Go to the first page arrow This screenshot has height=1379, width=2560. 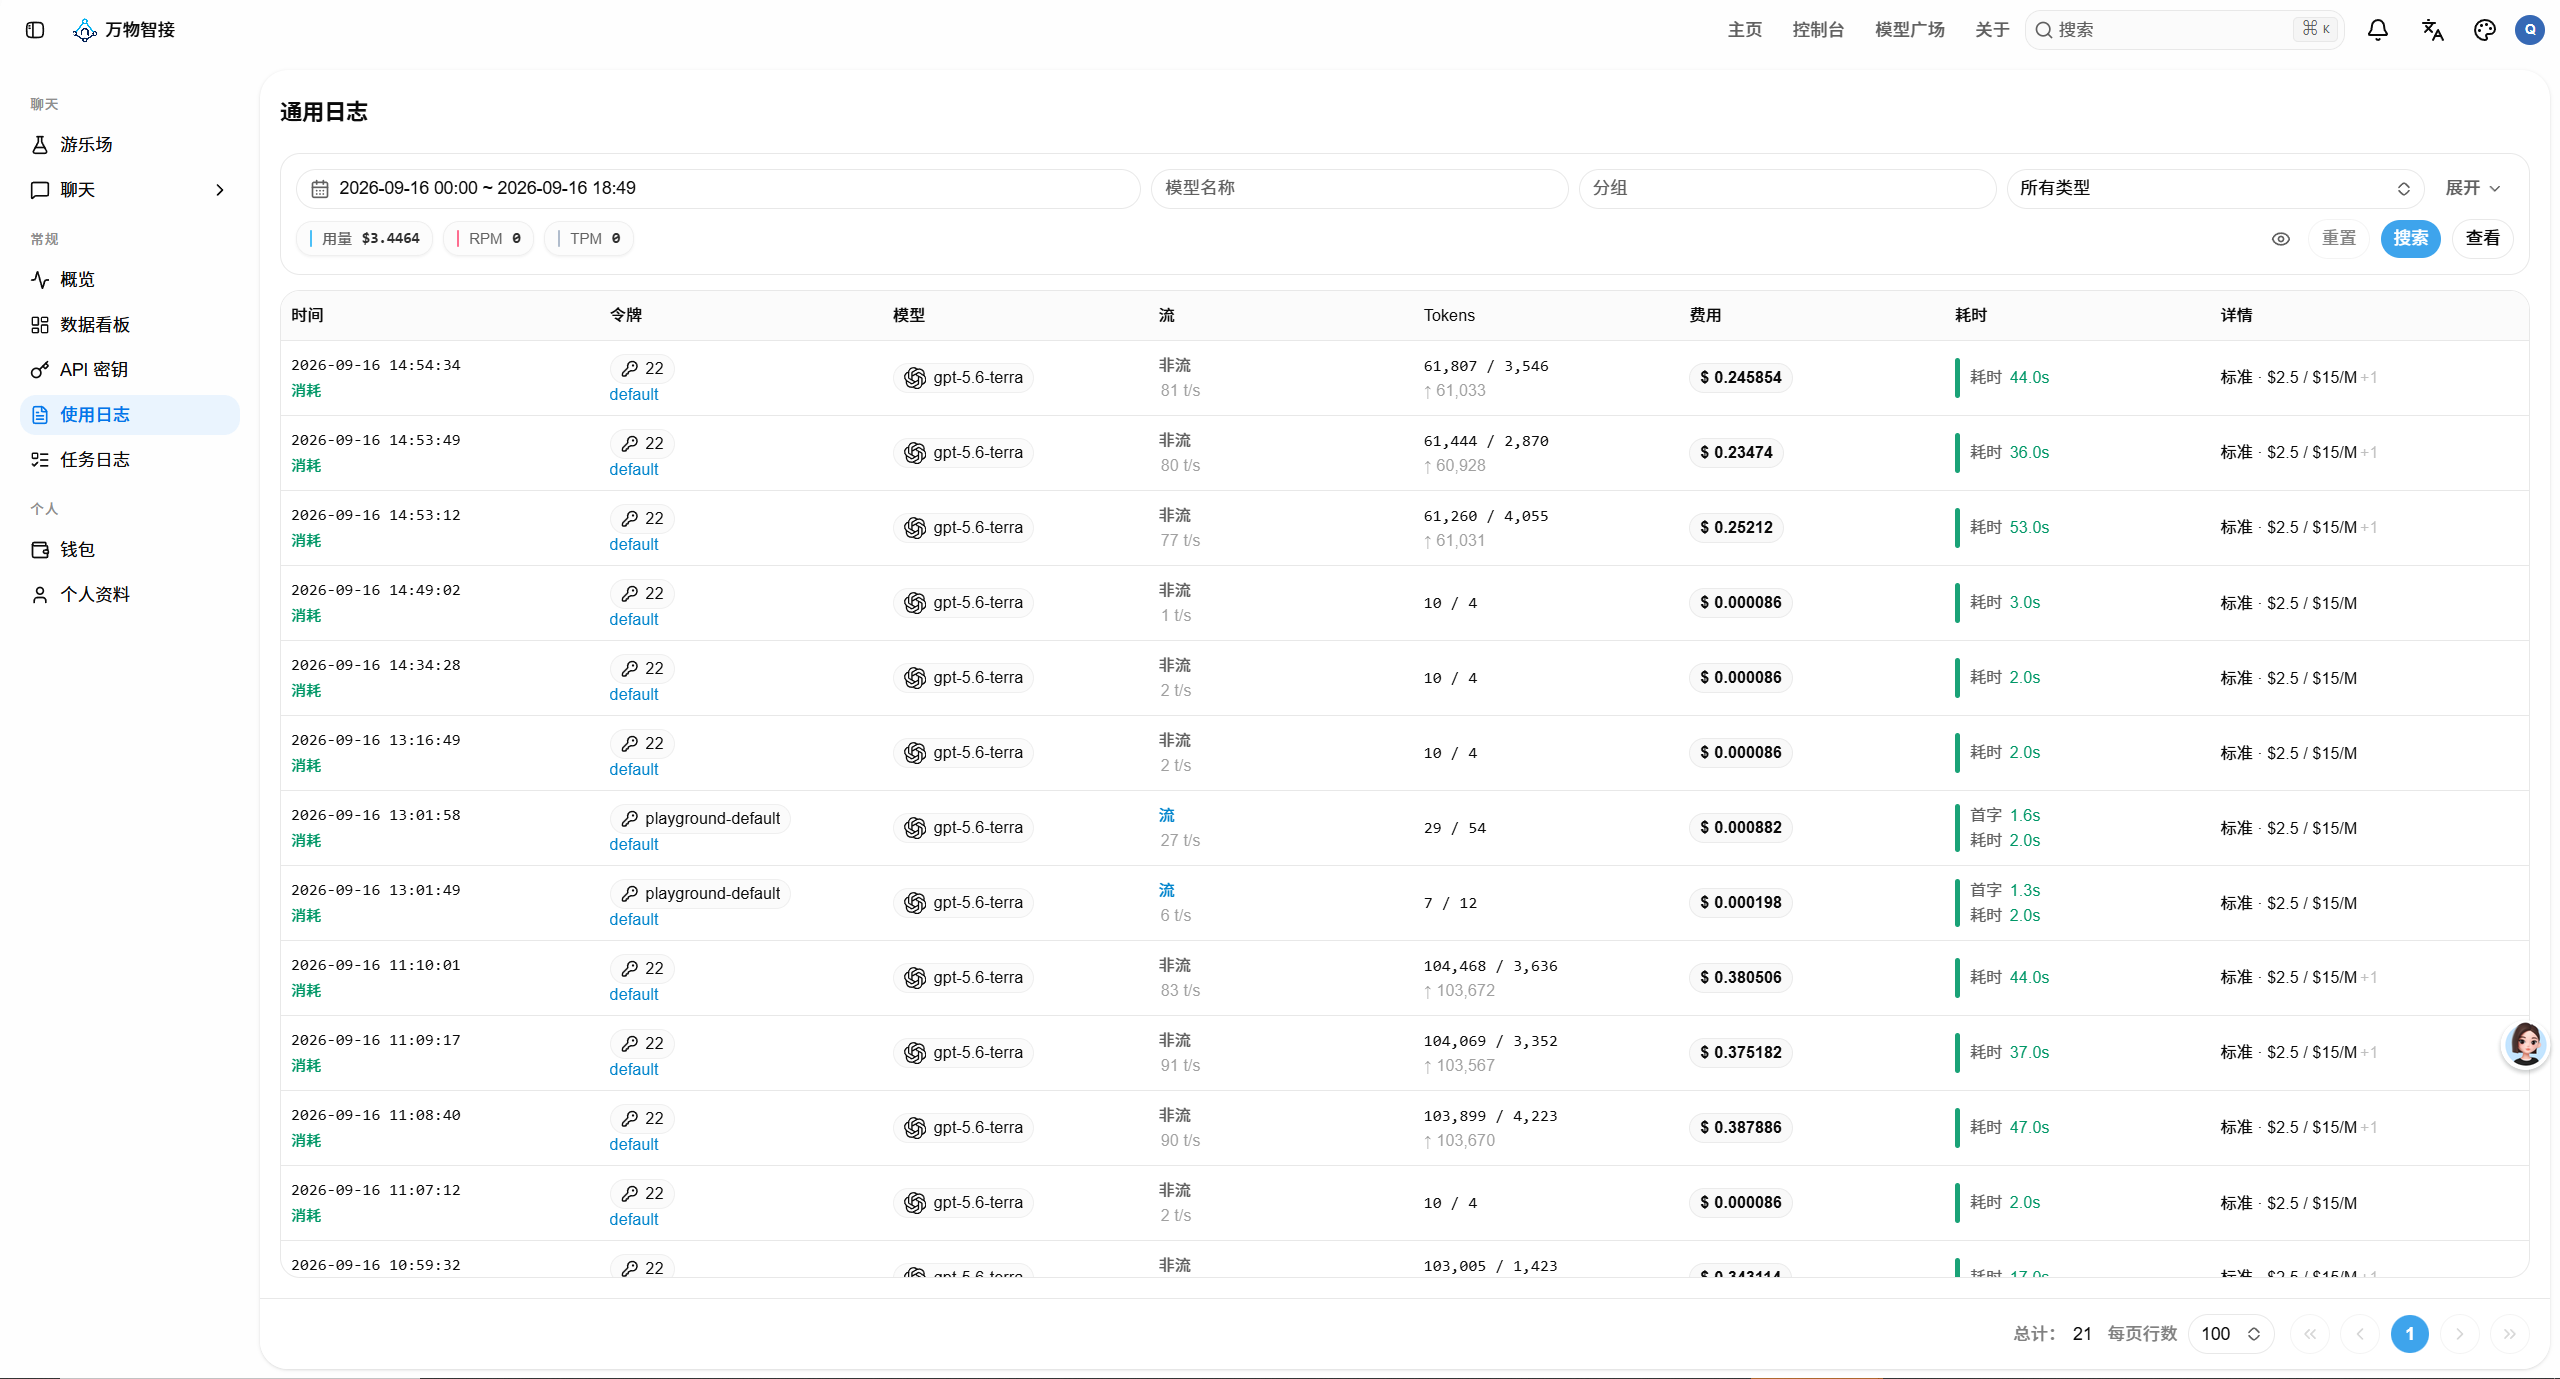point(2310,1334)
